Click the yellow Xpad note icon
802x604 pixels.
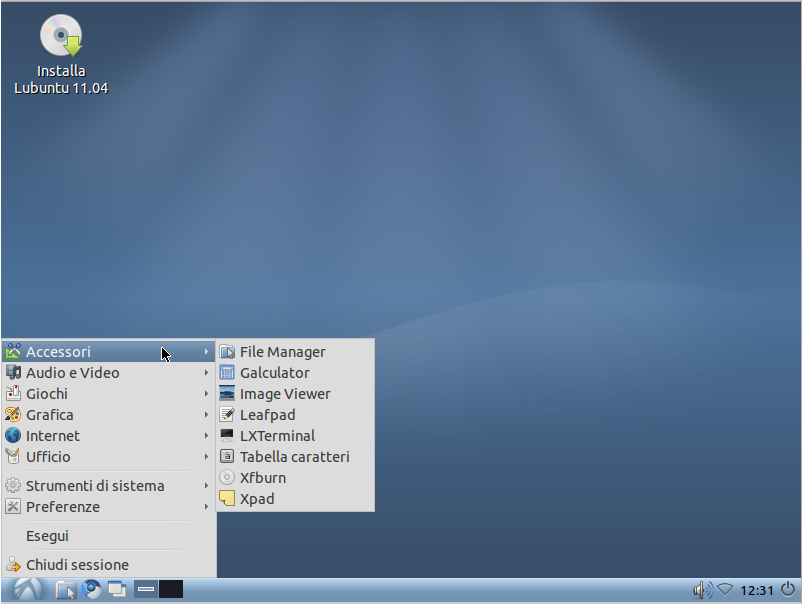[227, 499]
